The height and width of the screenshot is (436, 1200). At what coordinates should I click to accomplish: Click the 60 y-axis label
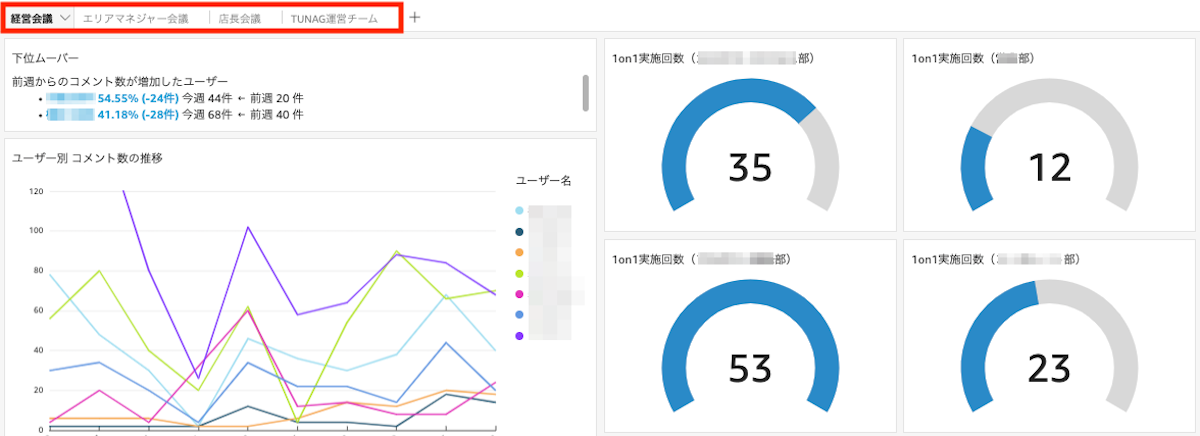pyautogui.click(x=38, y=311)
